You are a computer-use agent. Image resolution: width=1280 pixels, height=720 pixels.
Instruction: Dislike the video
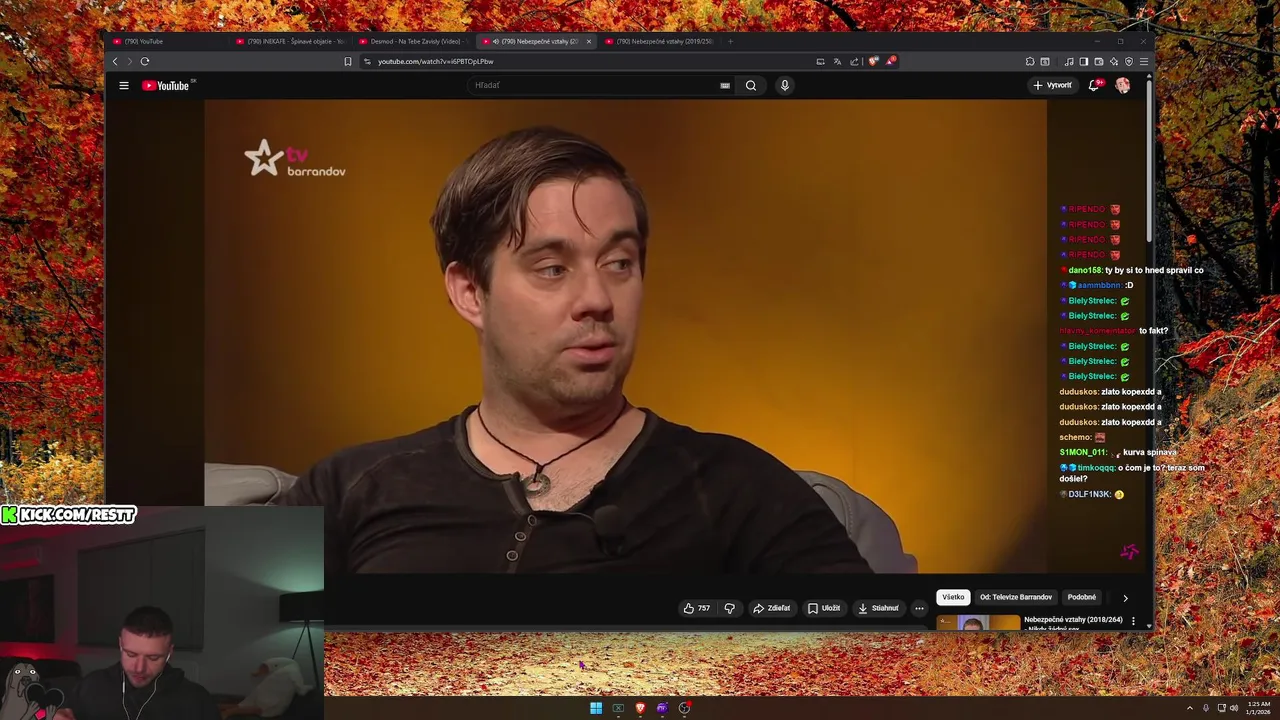[729, 608]
